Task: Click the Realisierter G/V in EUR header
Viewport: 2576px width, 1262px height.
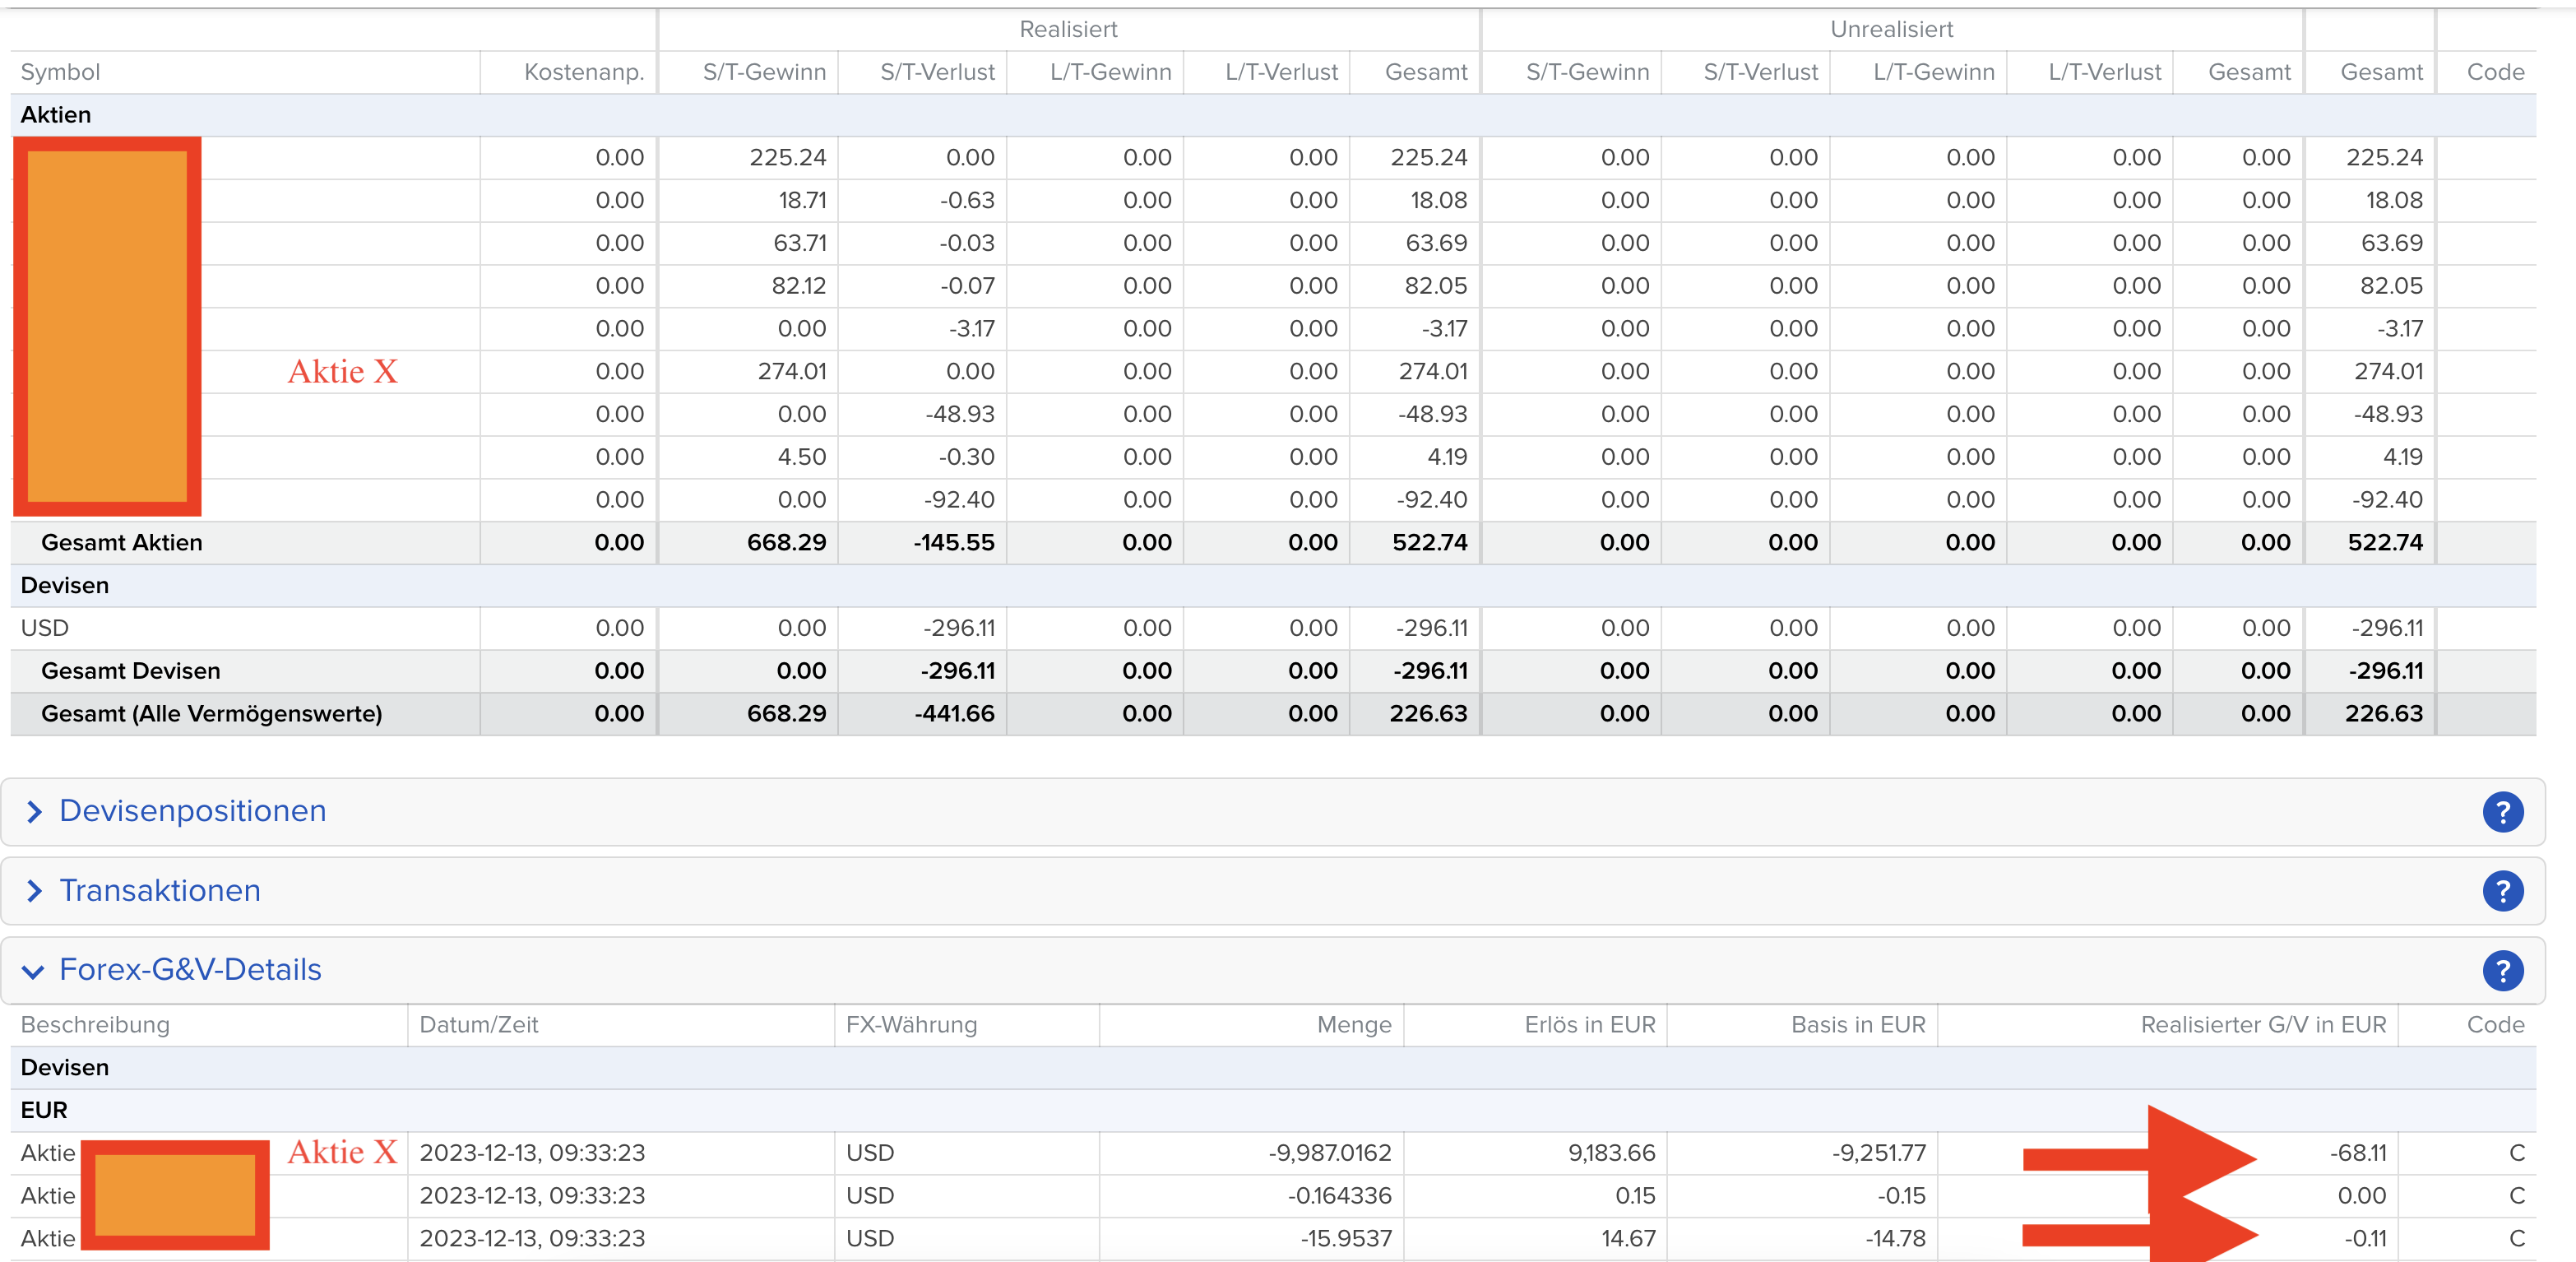Action: pos(2263,1025)
